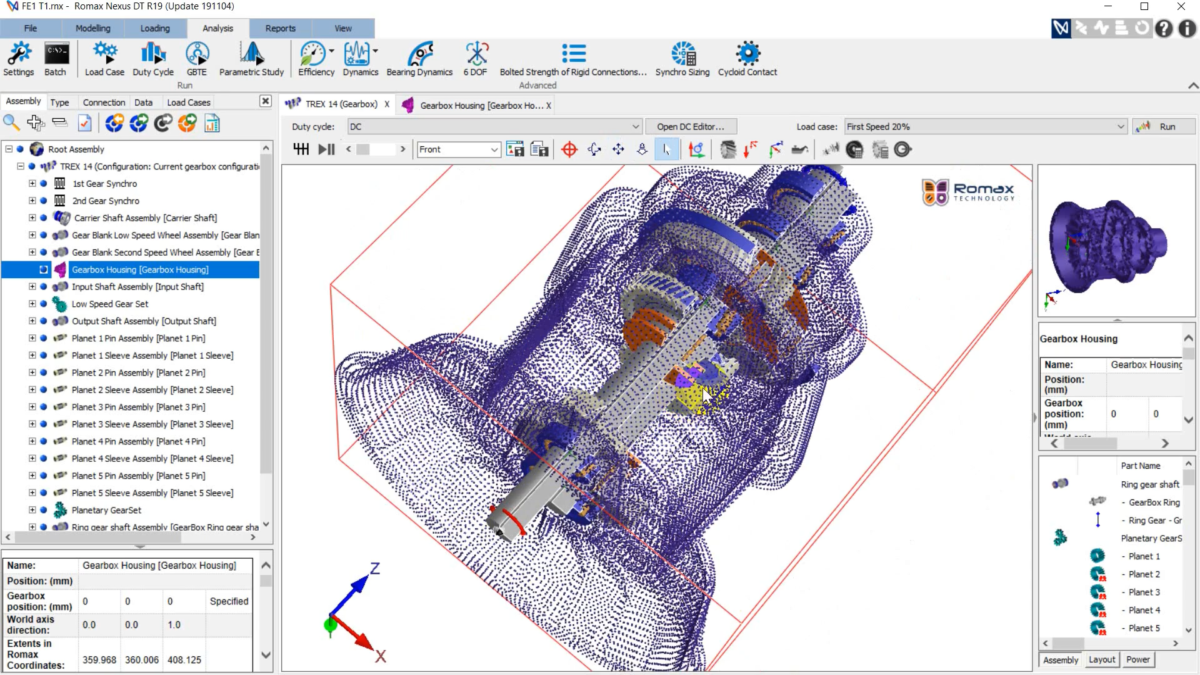Expand the 1st Gear Synchro node
The image size is (1200, 675).
pyautogui.click(x=32, y=184)
